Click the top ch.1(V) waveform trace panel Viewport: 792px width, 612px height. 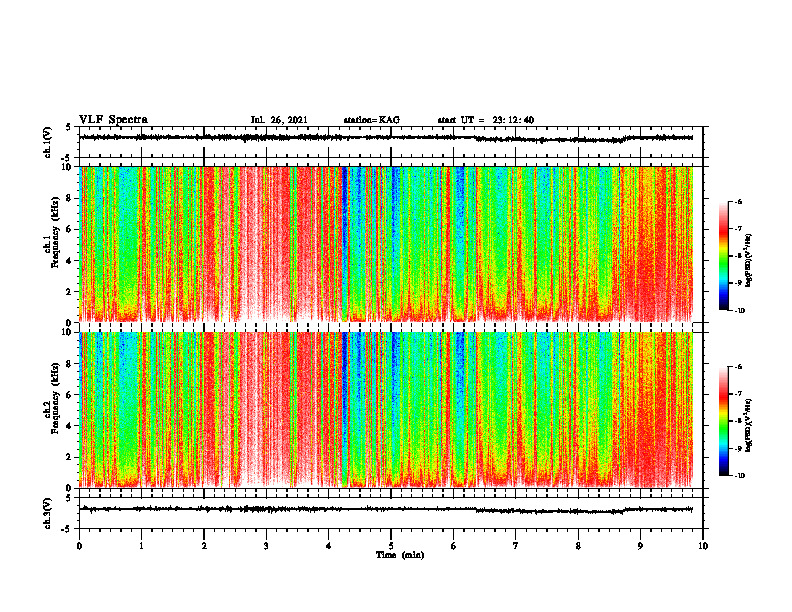point(391,142)
